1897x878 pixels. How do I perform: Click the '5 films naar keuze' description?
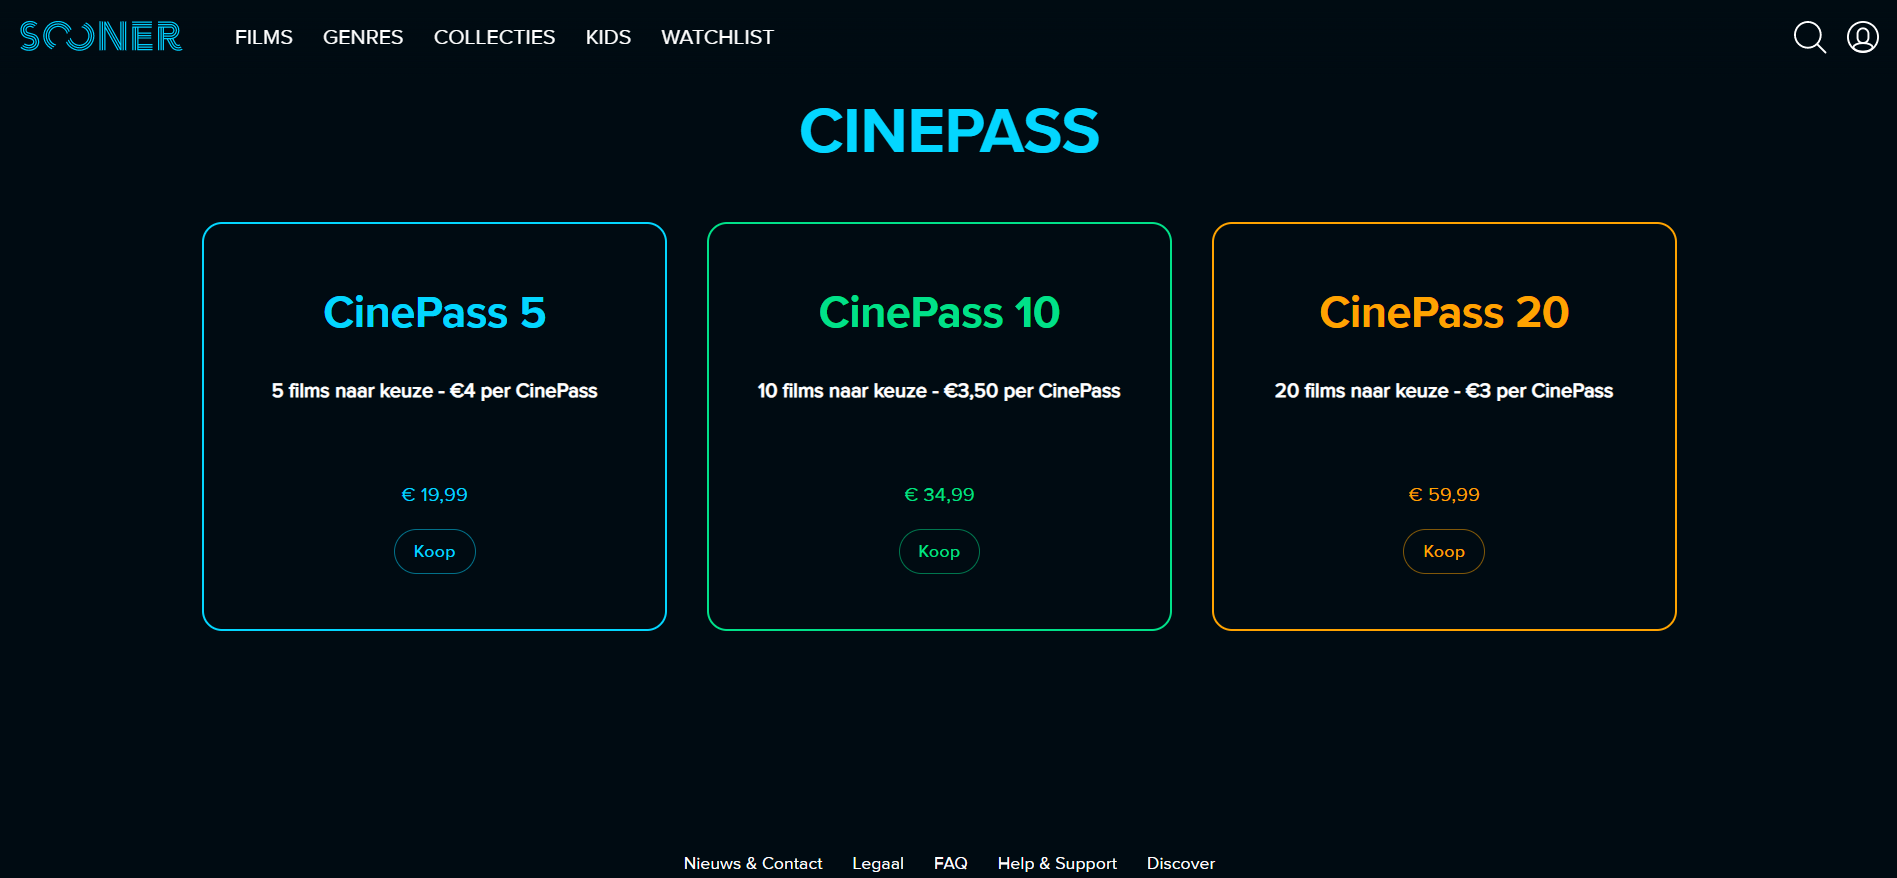pyautogui.click(x=434, y=391)
